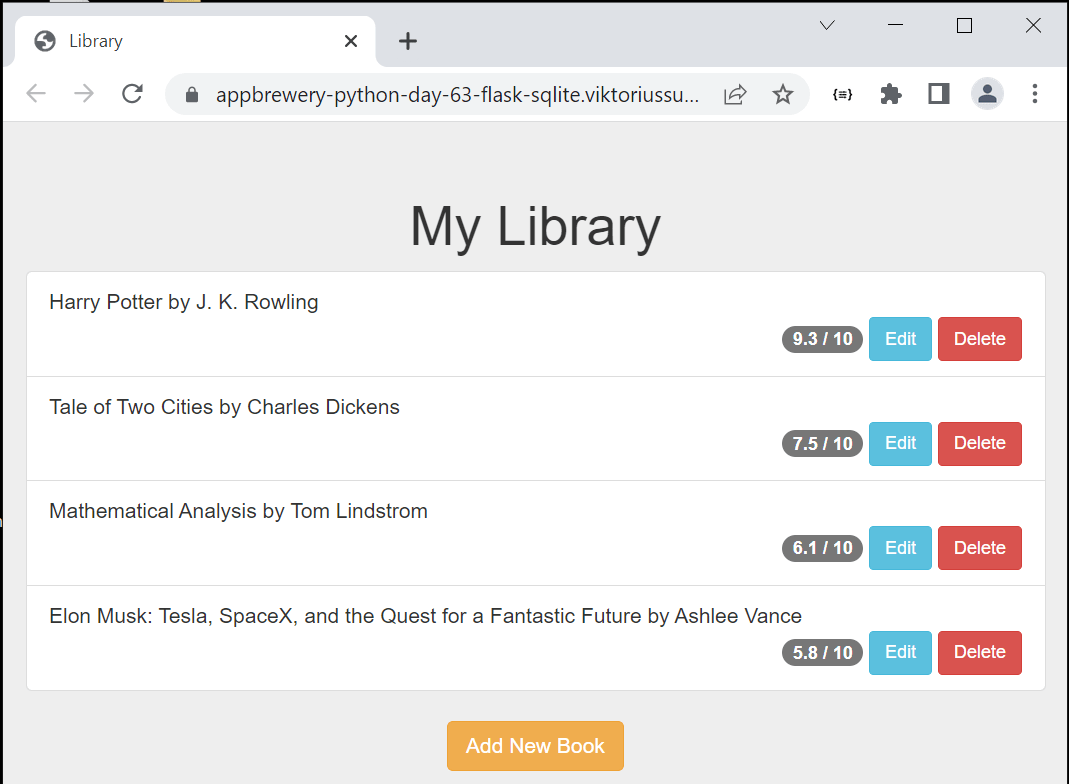Edit the Harry Potter entry
Image resolution: width=1069 pixels, height=784 pixels.
pos(899,339)
